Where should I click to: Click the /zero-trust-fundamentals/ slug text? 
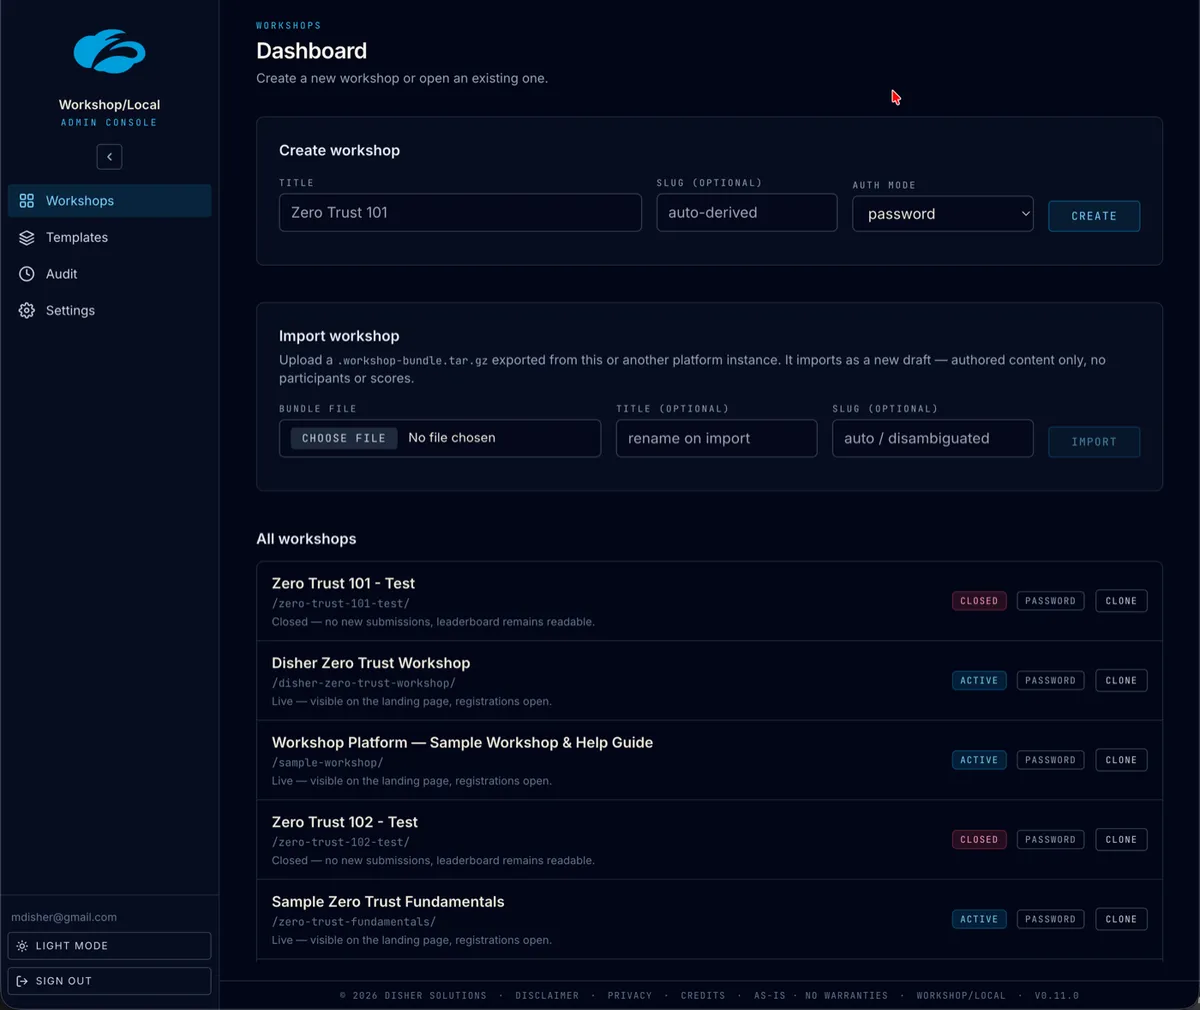[354, 922]
